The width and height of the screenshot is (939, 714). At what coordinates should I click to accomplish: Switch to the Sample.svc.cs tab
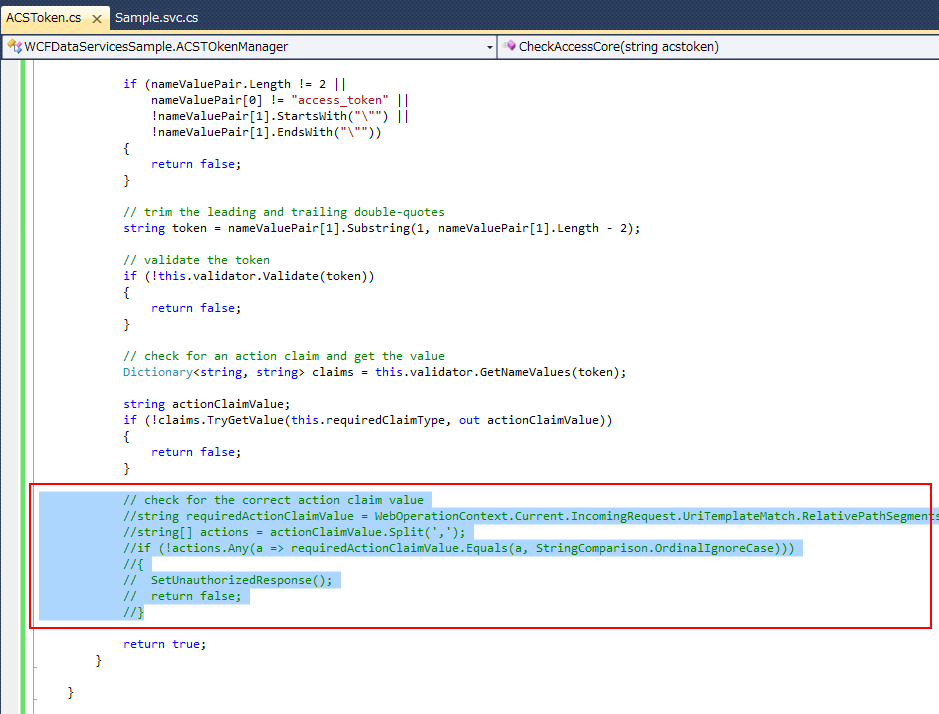(x=156, y=17)
